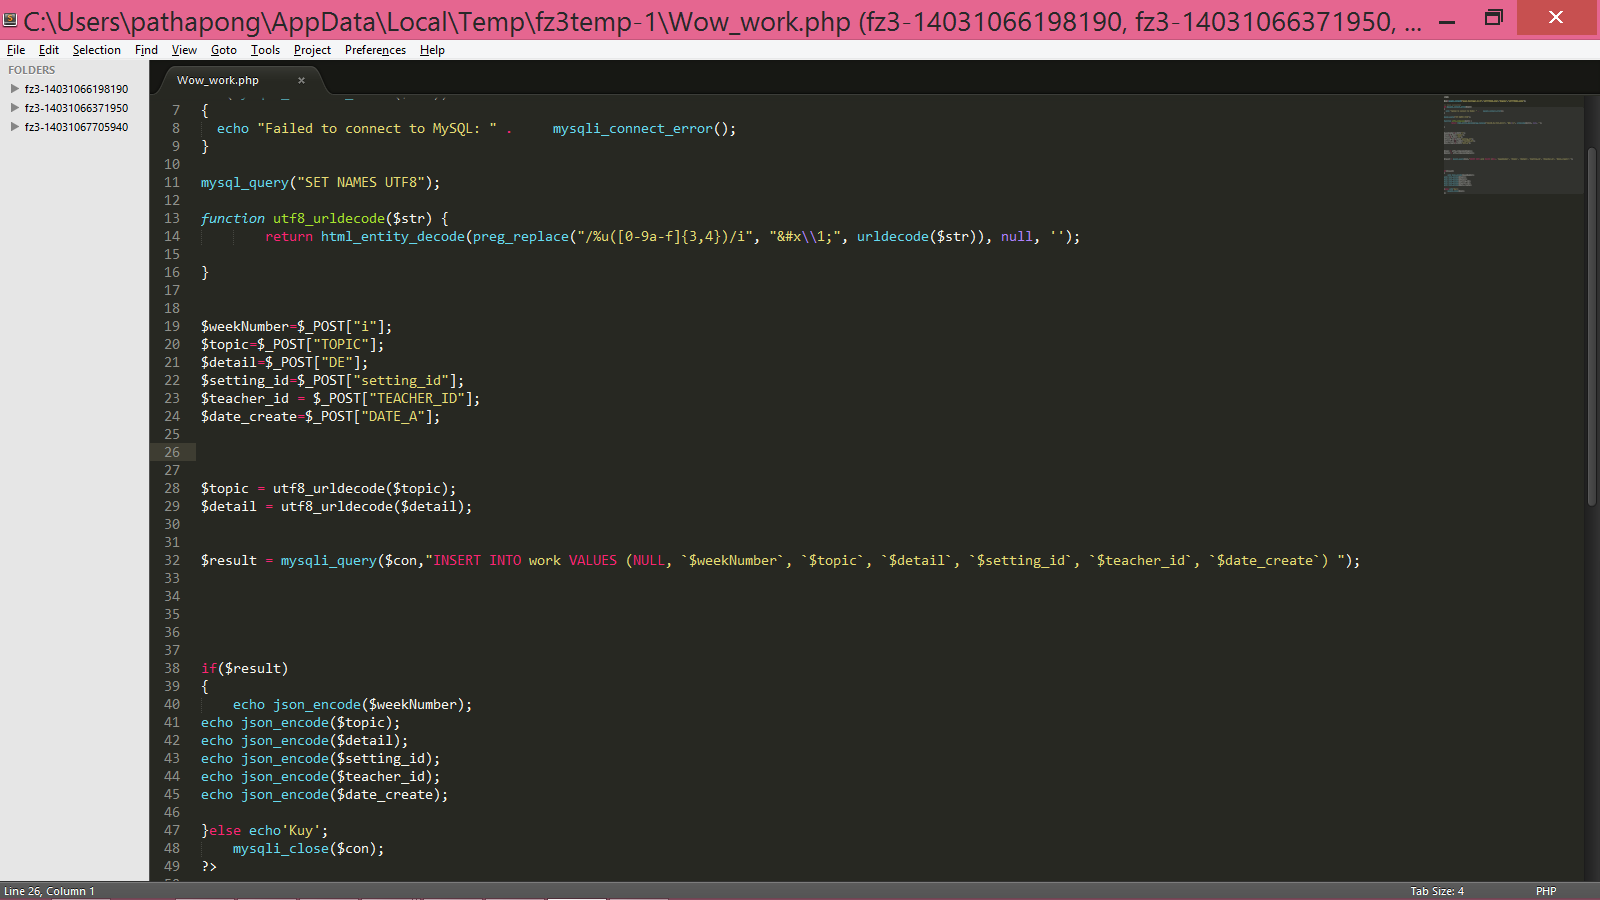The width and height of the screenshot is (1600, 900).
Task: Change Tab Size: 4 setting
Action: (x=1437, y=891)
